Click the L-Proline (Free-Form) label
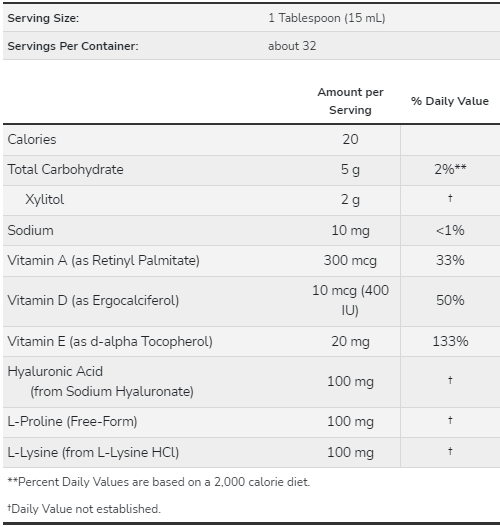This screenshot has height=527, width=500. [x=72, y=421]
